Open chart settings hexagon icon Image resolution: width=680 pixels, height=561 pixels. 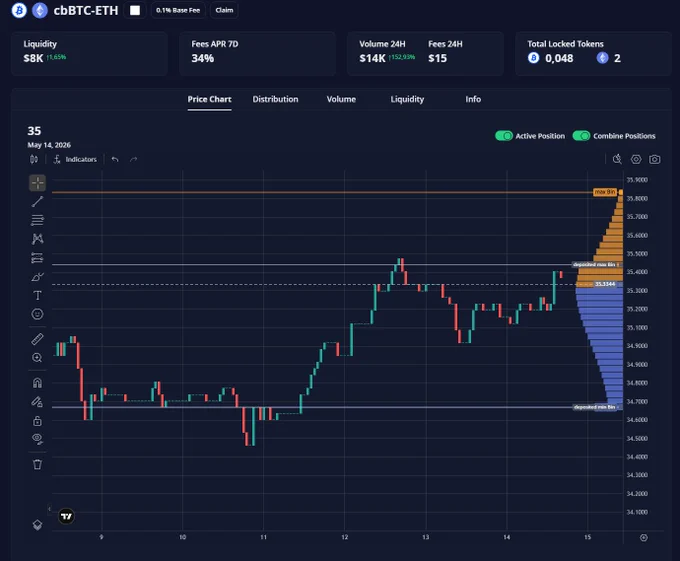pyautogui.click(x=636, y=159)
